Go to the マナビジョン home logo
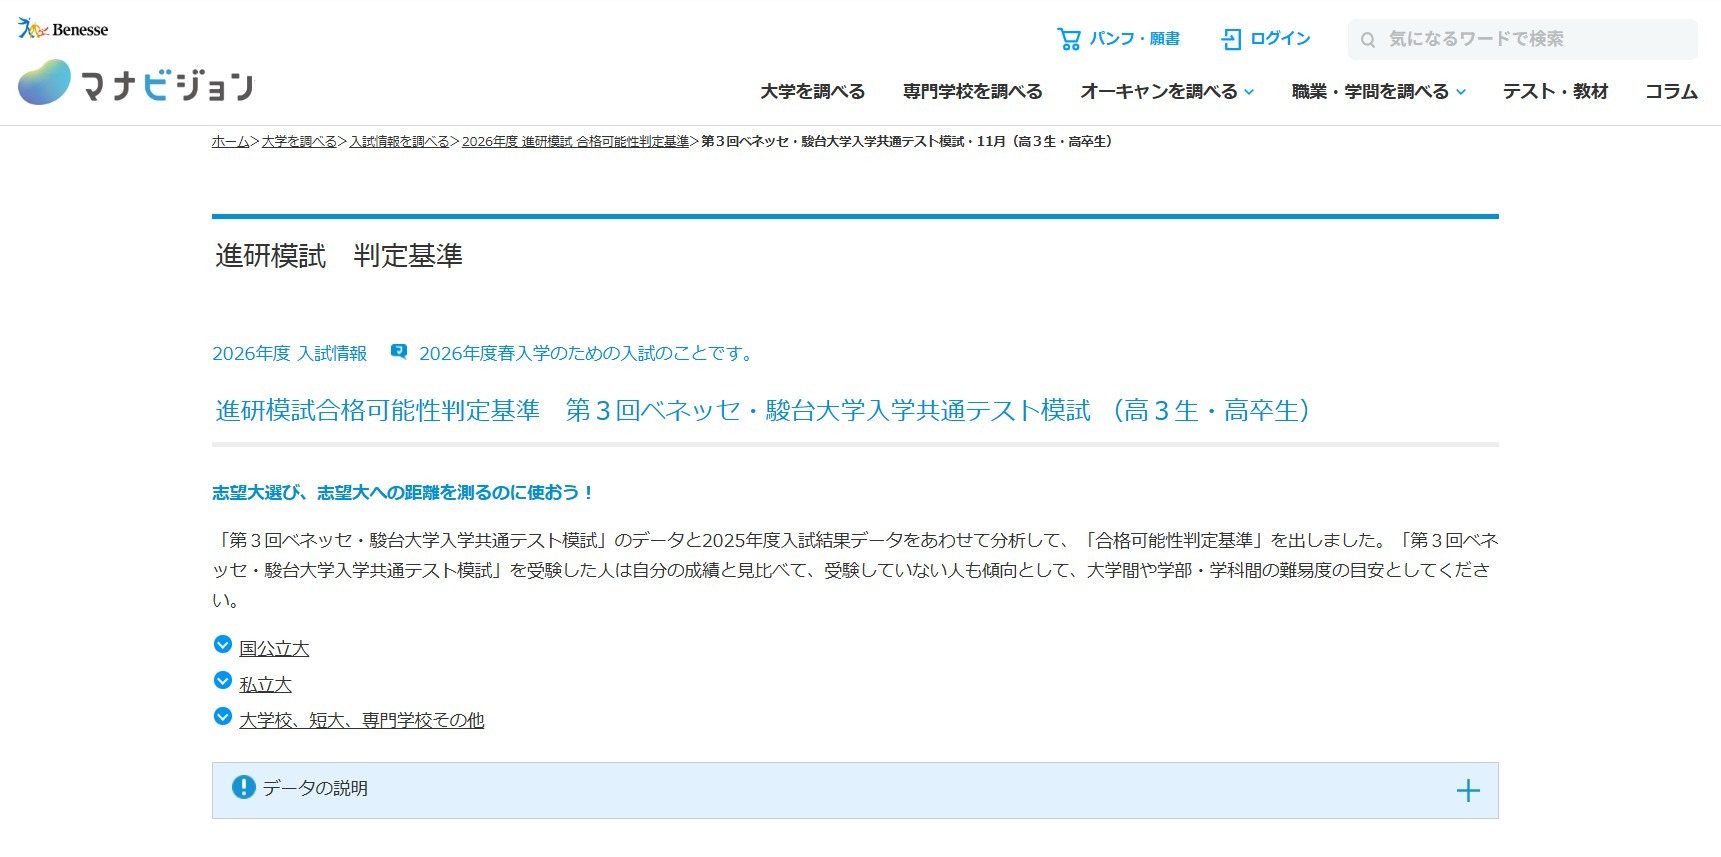The width and height of the screenshot is (1721, 857). tap(135, 83)
